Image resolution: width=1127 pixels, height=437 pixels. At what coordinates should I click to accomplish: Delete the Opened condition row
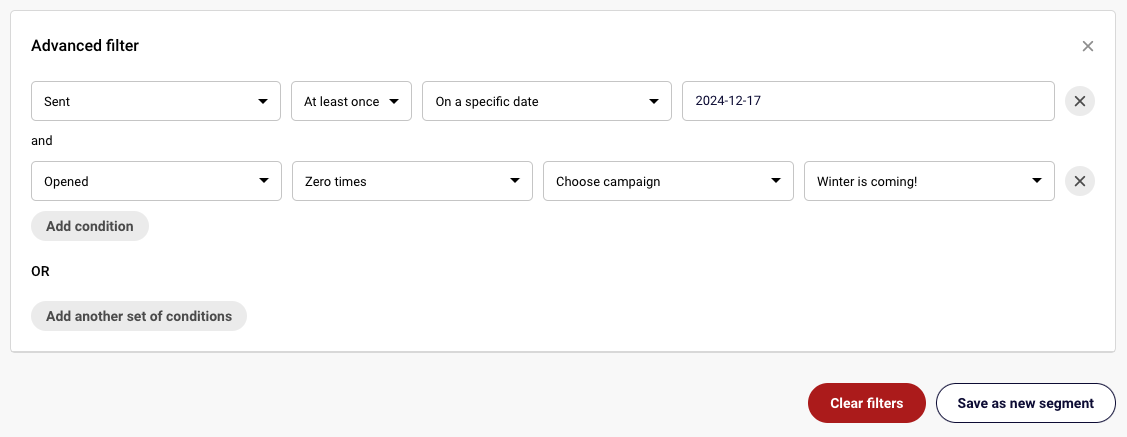point(1079,181)
